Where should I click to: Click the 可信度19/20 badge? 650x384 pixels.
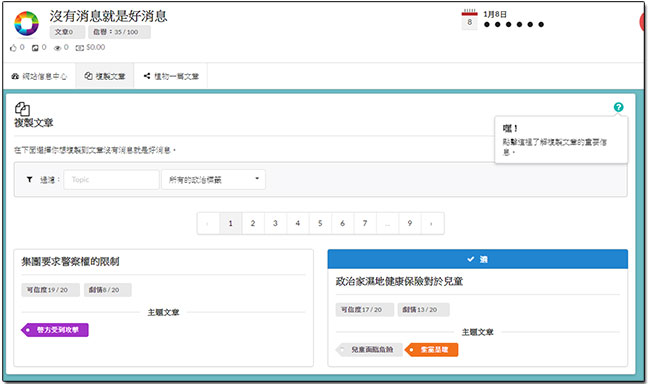click(x=50, y=290)
